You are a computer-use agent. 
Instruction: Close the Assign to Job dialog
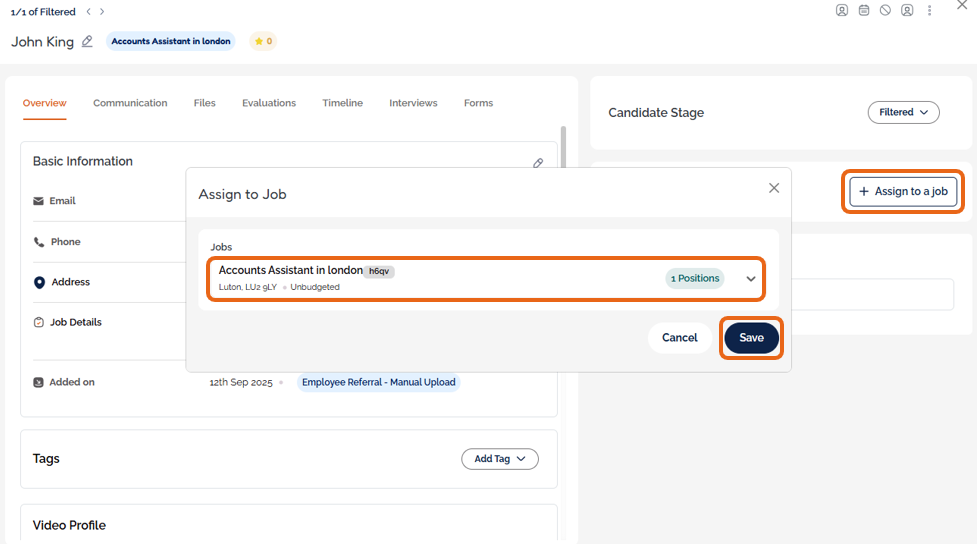774,188
